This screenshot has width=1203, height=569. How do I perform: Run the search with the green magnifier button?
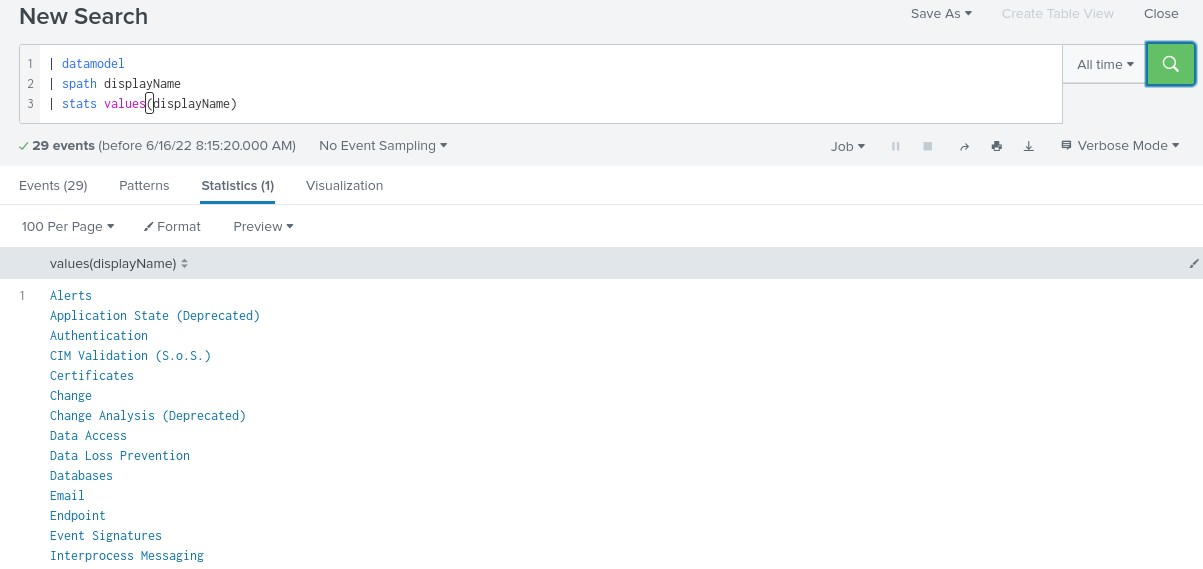tap(1170, 64)
